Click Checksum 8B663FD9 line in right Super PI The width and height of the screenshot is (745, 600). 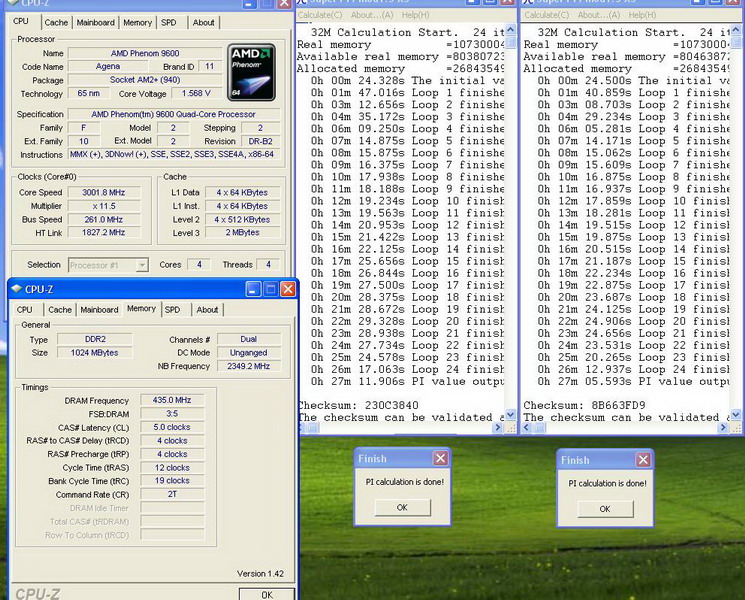click(584, 406)
